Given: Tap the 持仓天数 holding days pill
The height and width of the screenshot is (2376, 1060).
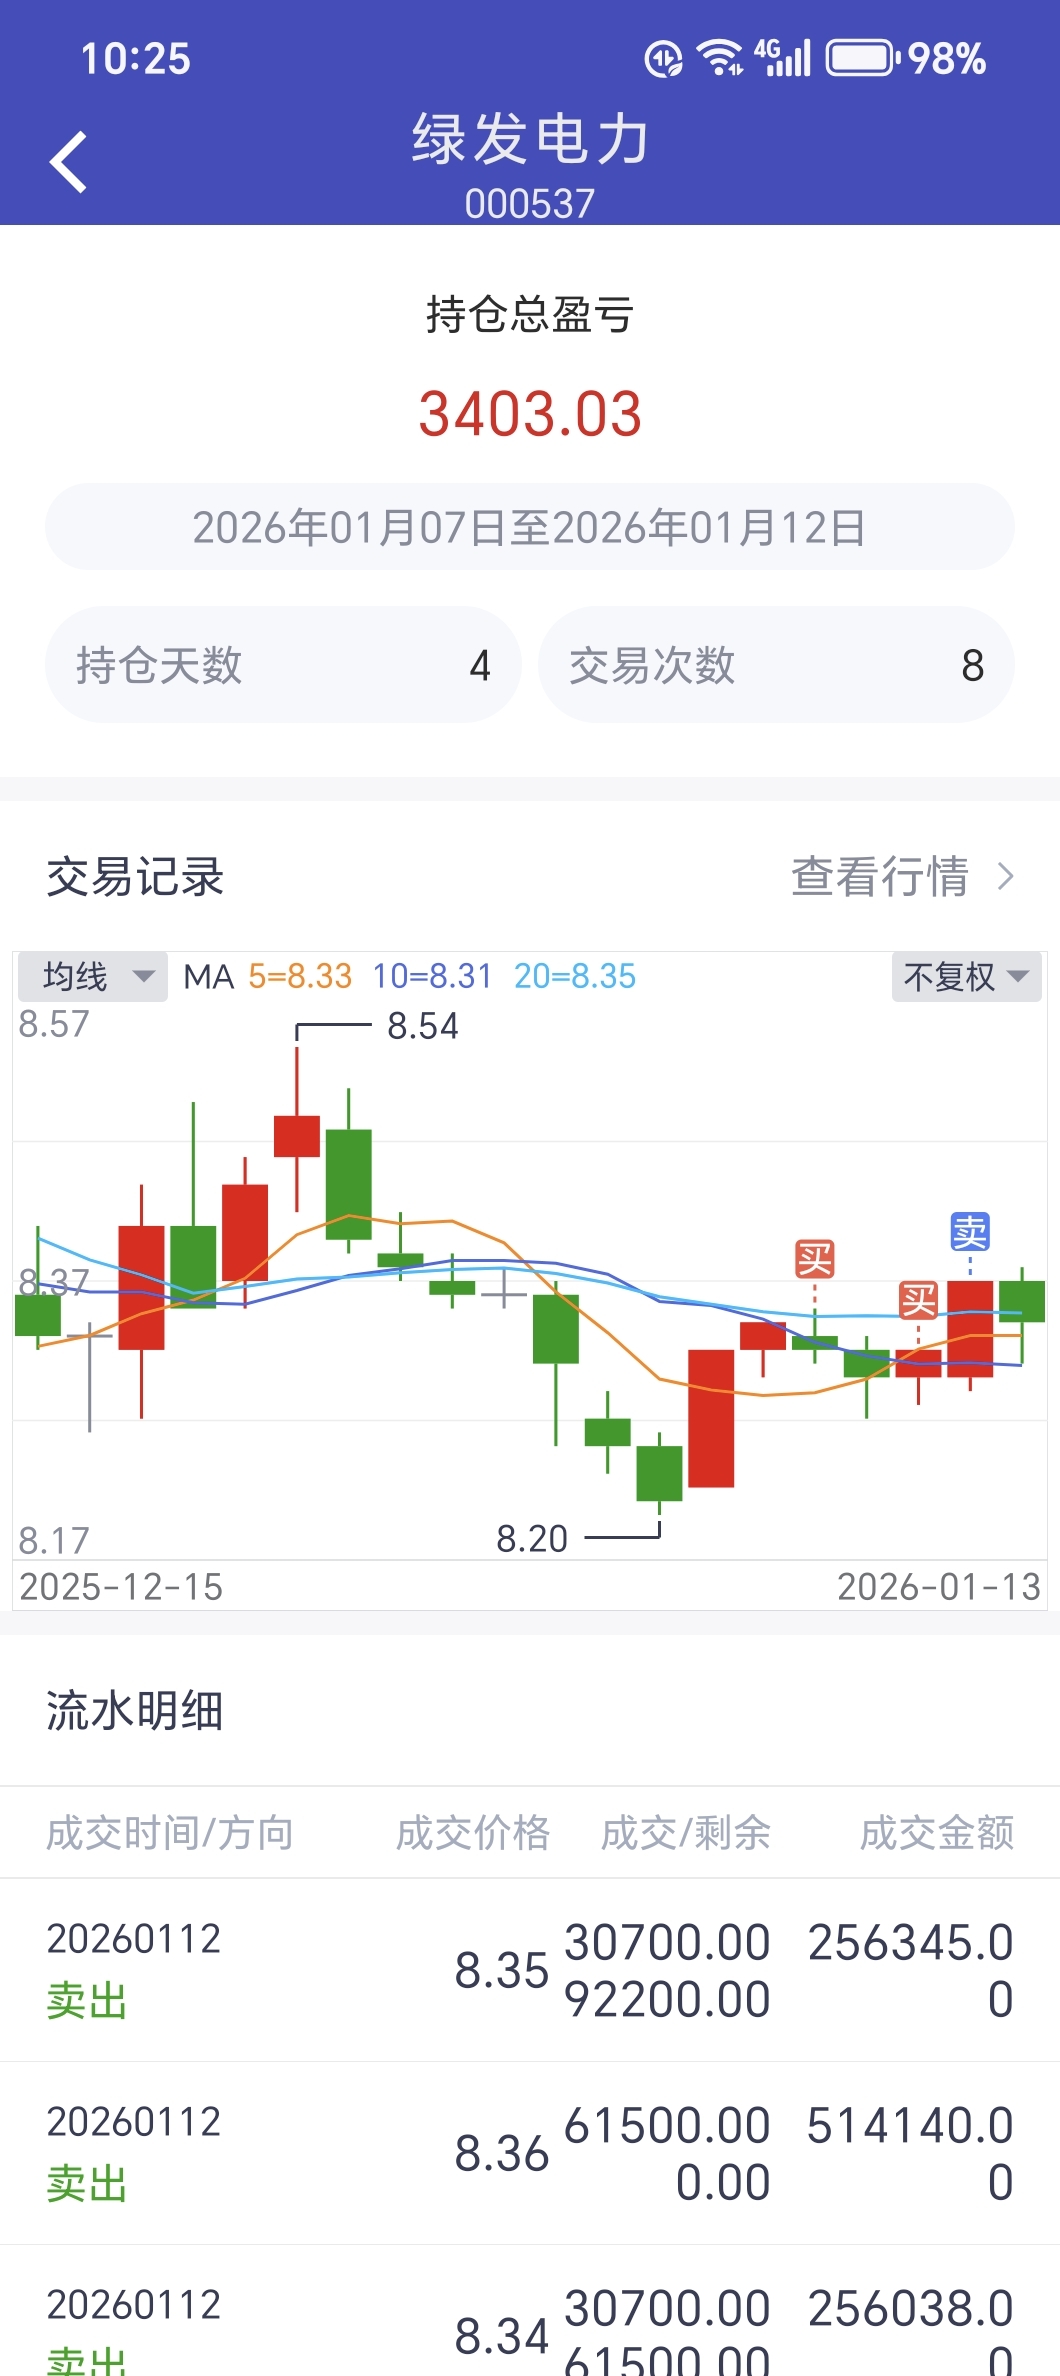Looking at the screenshot, I should (x=283, y=665).
